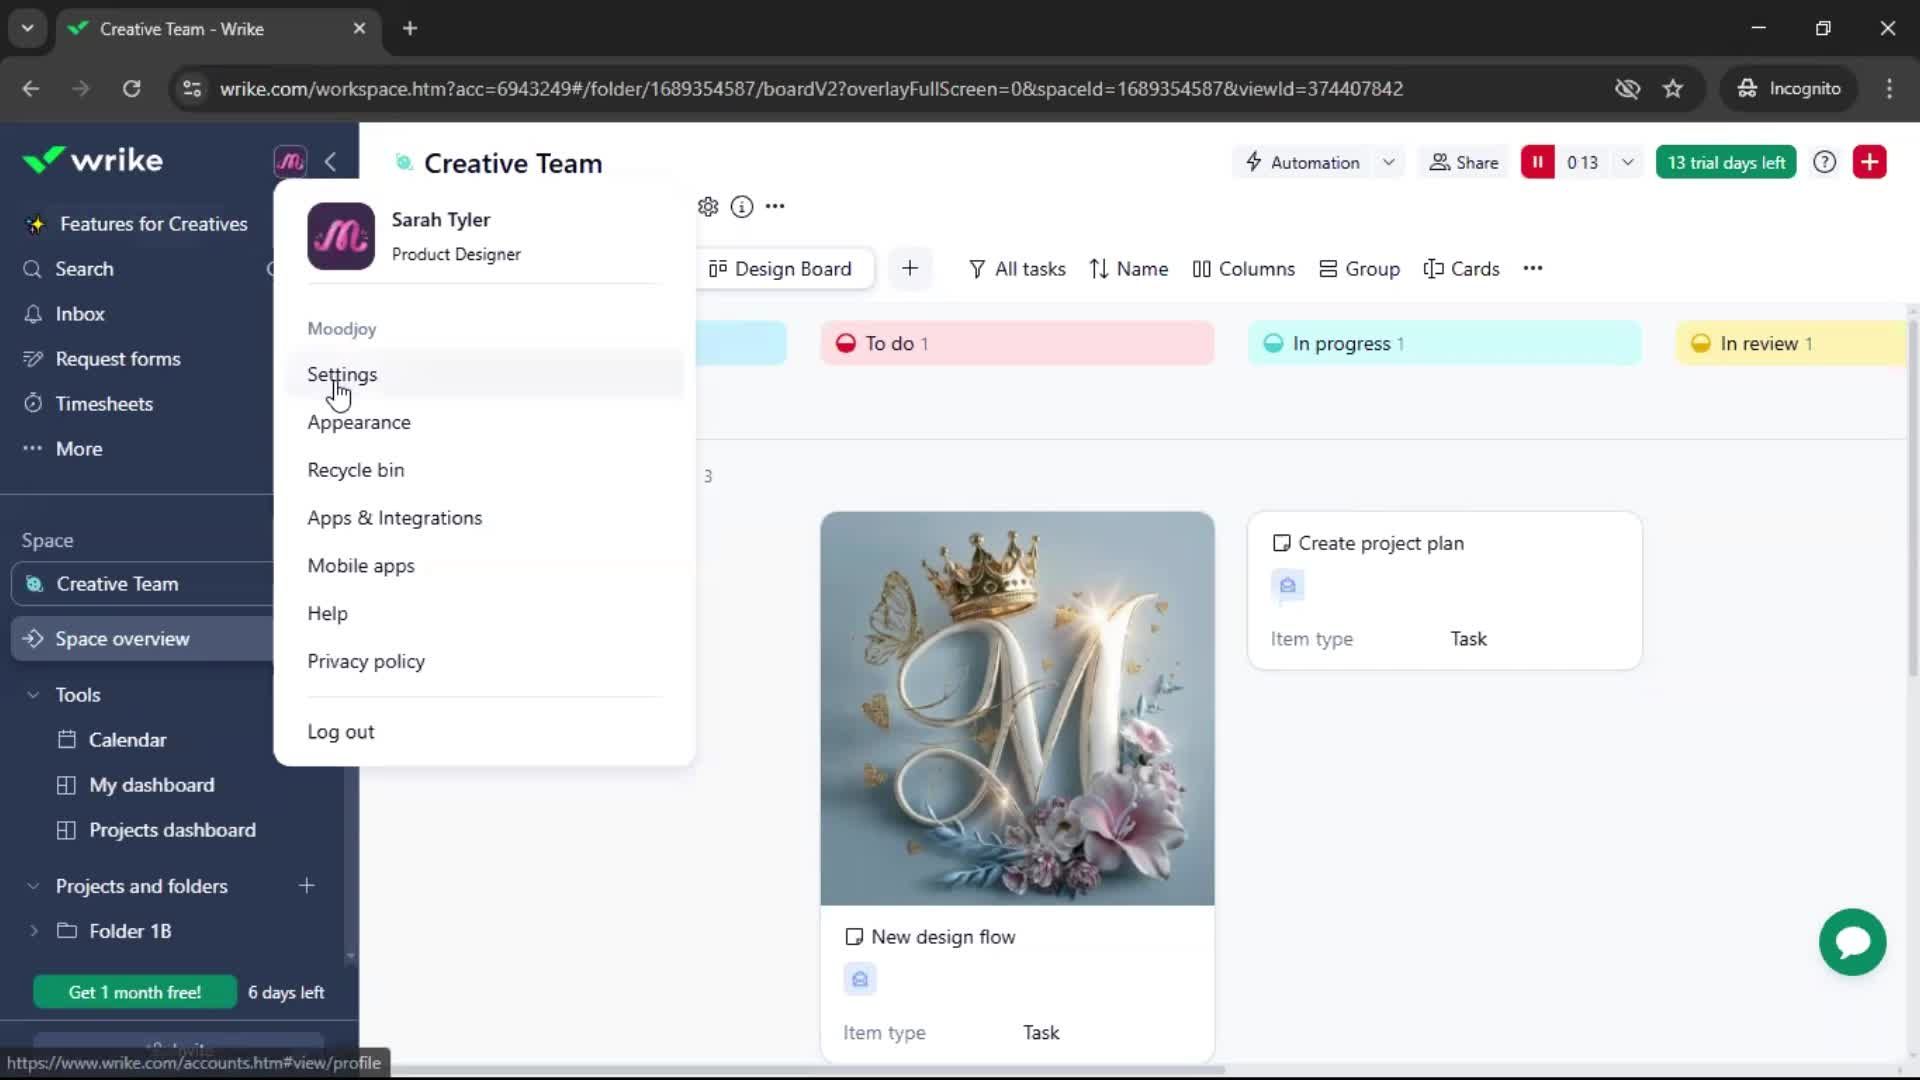Open the Create project plan card
This screenshot has height=1080, width=1920.
pos(1444,590)
